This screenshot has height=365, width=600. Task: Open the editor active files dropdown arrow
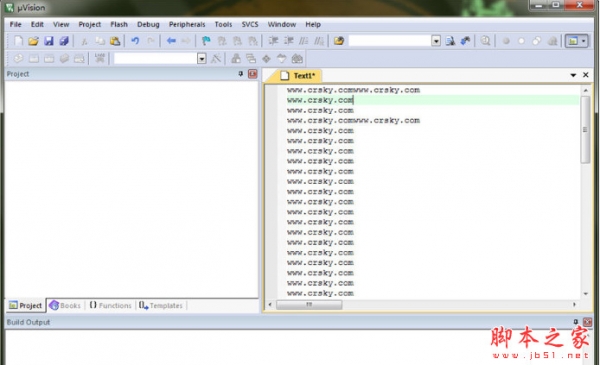pos(573,75)
